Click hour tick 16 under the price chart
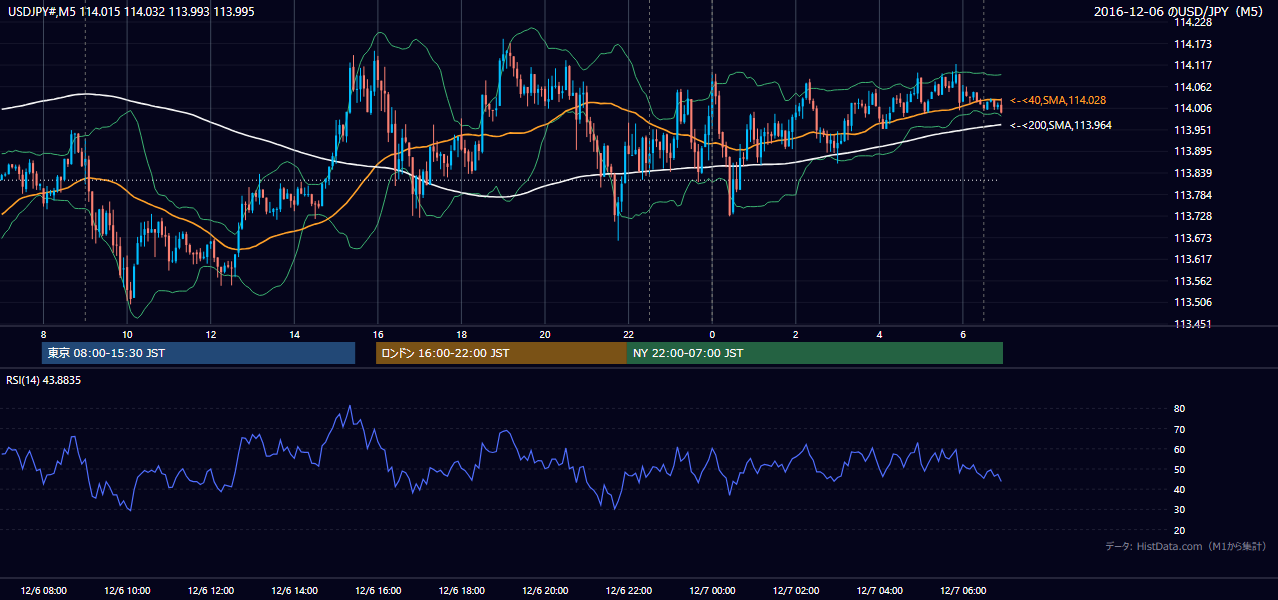Screen dimensions: 1278x600 [377, 334]
